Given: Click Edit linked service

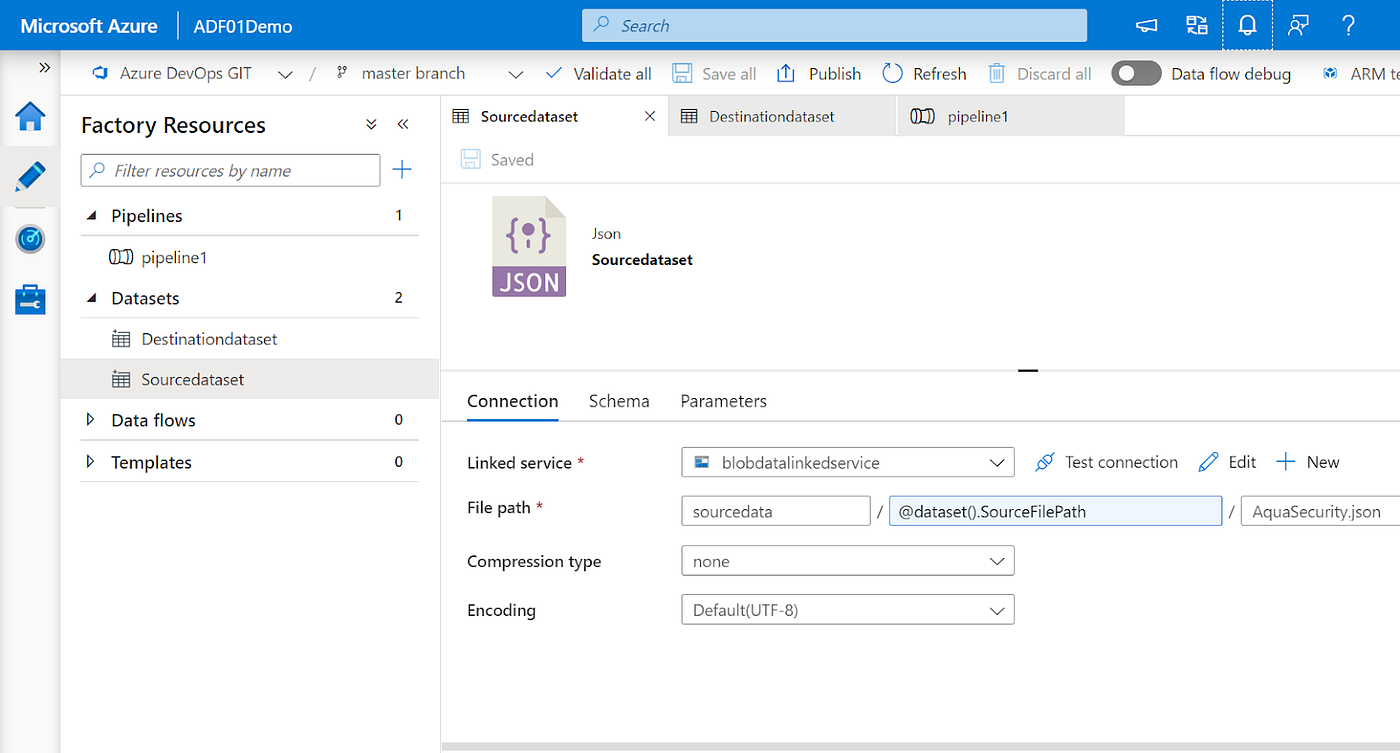Looking at the screenshot, I should coord(1227,462).
